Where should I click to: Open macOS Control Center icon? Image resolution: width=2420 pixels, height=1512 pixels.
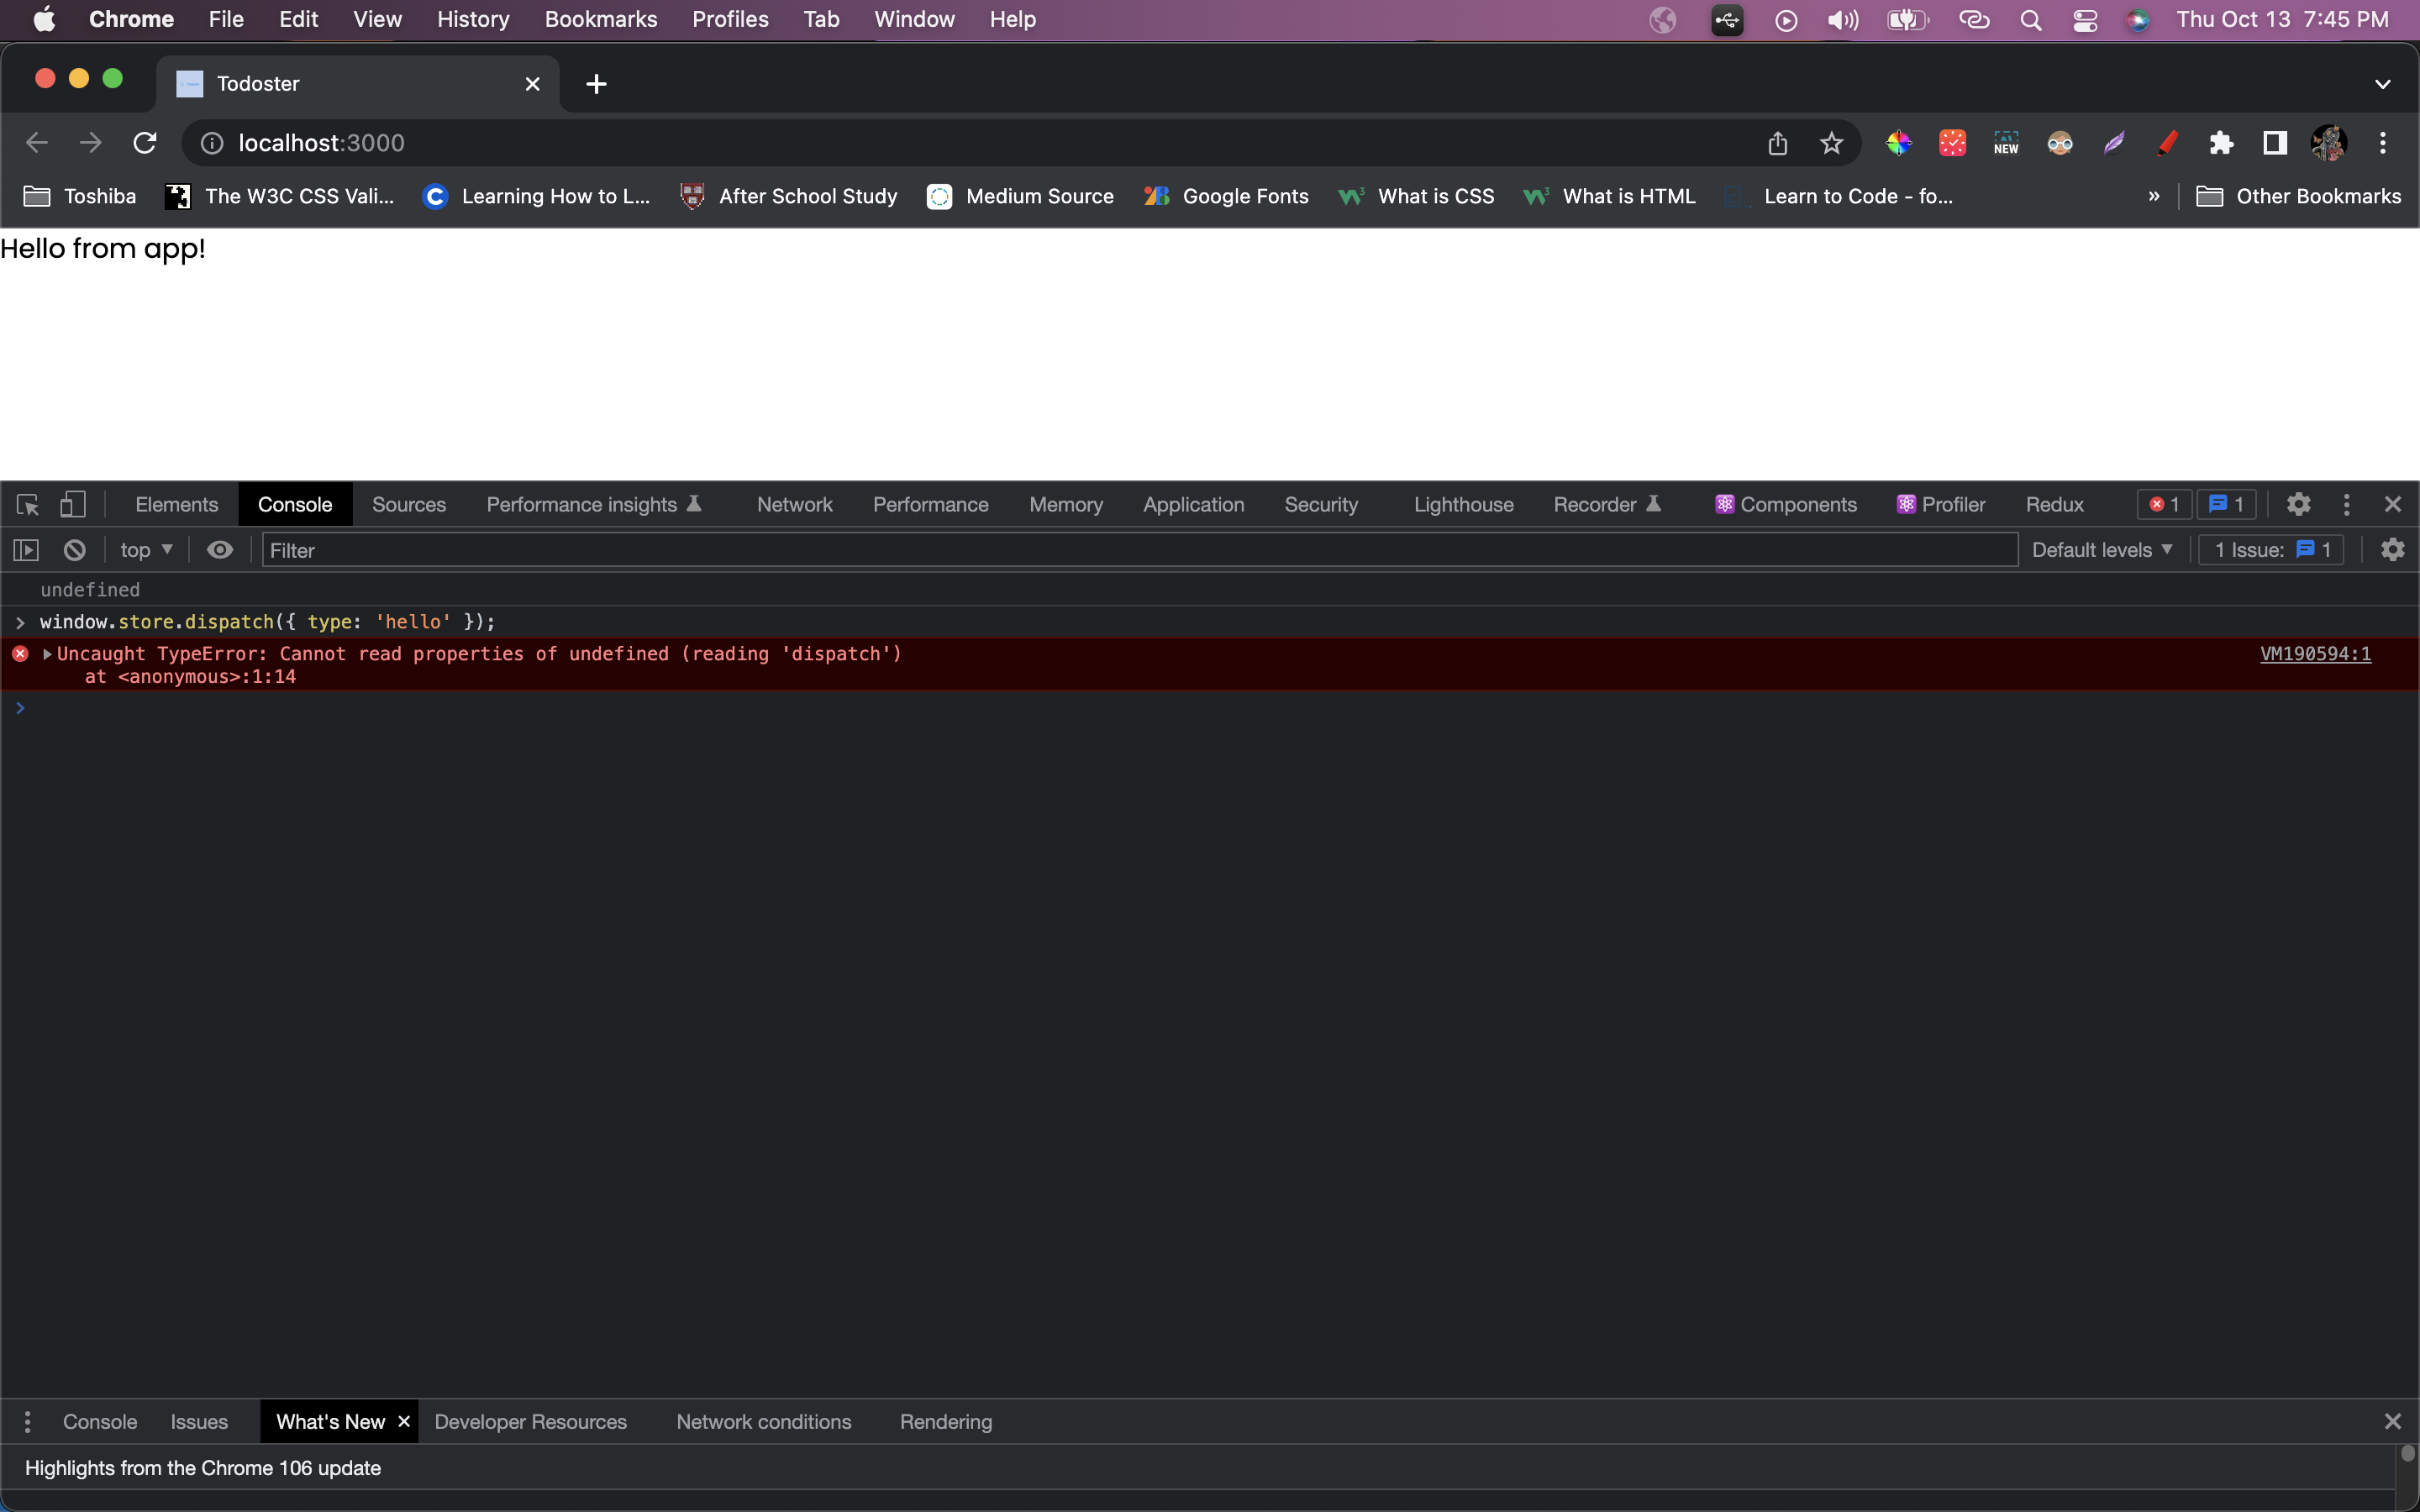click(x=2085, y=19)
